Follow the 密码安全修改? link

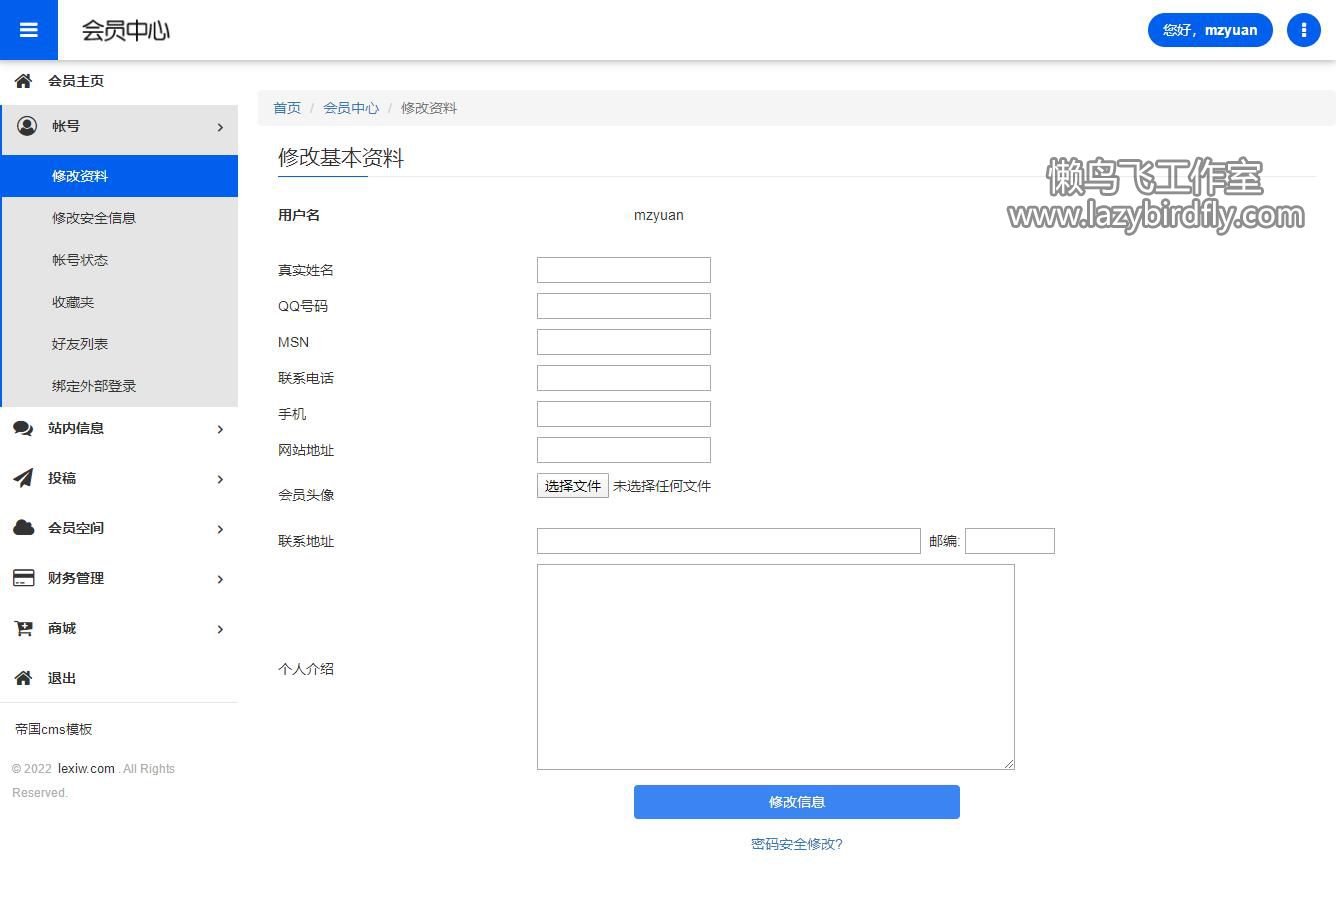[x=796, y=844]
